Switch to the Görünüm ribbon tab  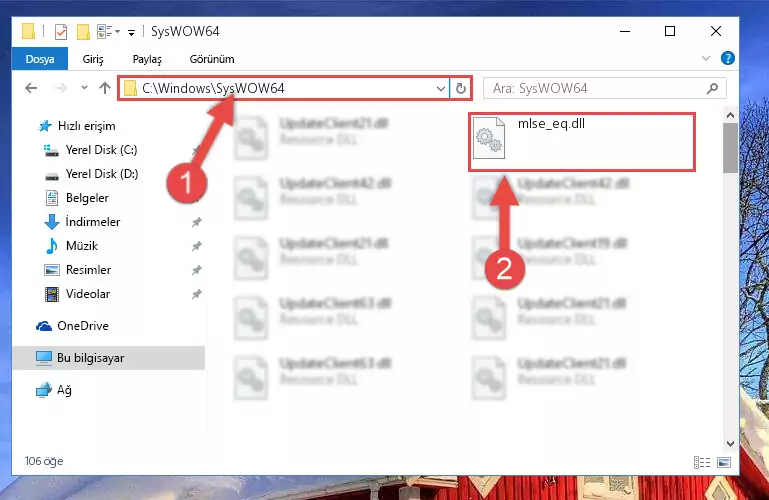point(212,59)
